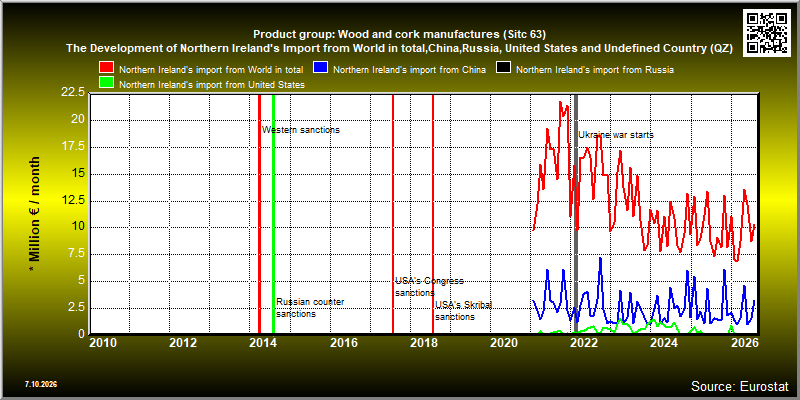The image size is (800, 400).
Task: Click the y-axis value 5
Action: click(82, 281)
